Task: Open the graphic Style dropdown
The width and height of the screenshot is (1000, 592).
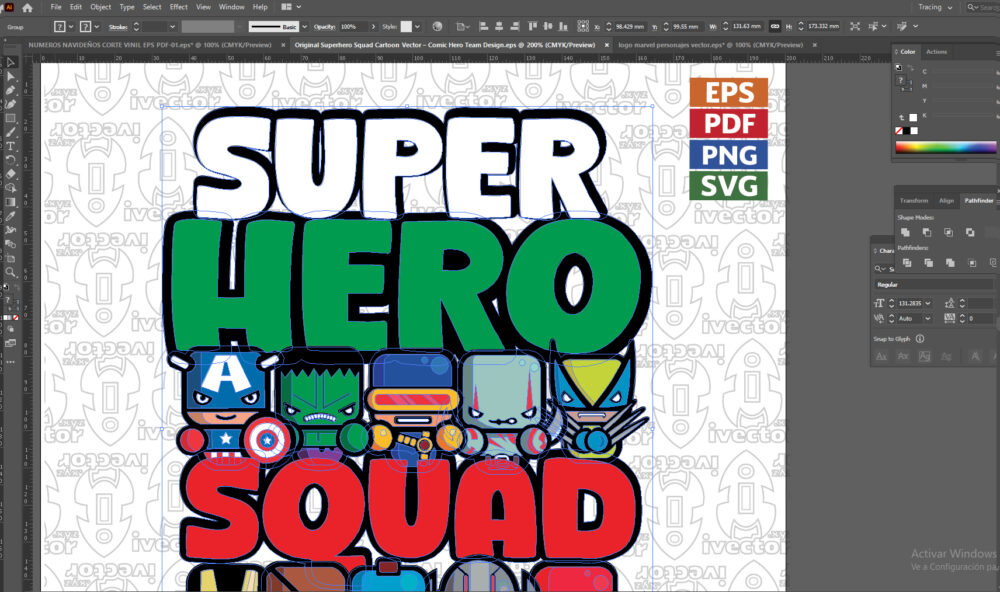Action: 417,27
